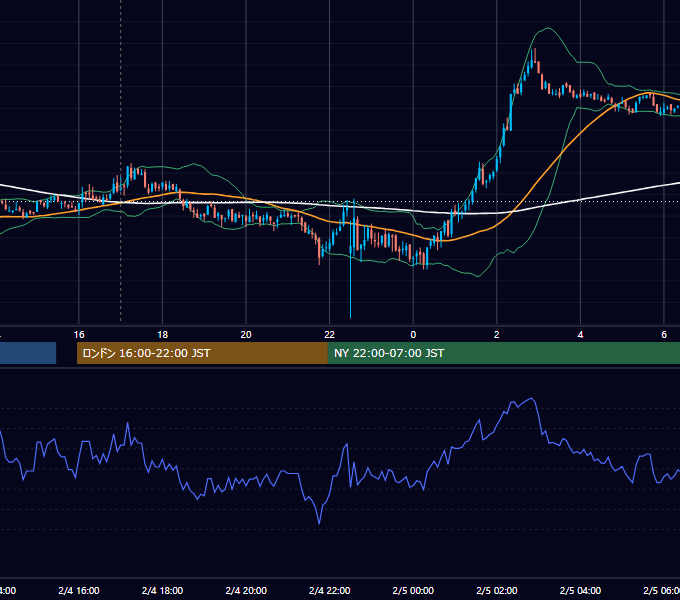Click the 4 hour label on price chart axis
Viewport: 680px width, 600px height.
580,335
